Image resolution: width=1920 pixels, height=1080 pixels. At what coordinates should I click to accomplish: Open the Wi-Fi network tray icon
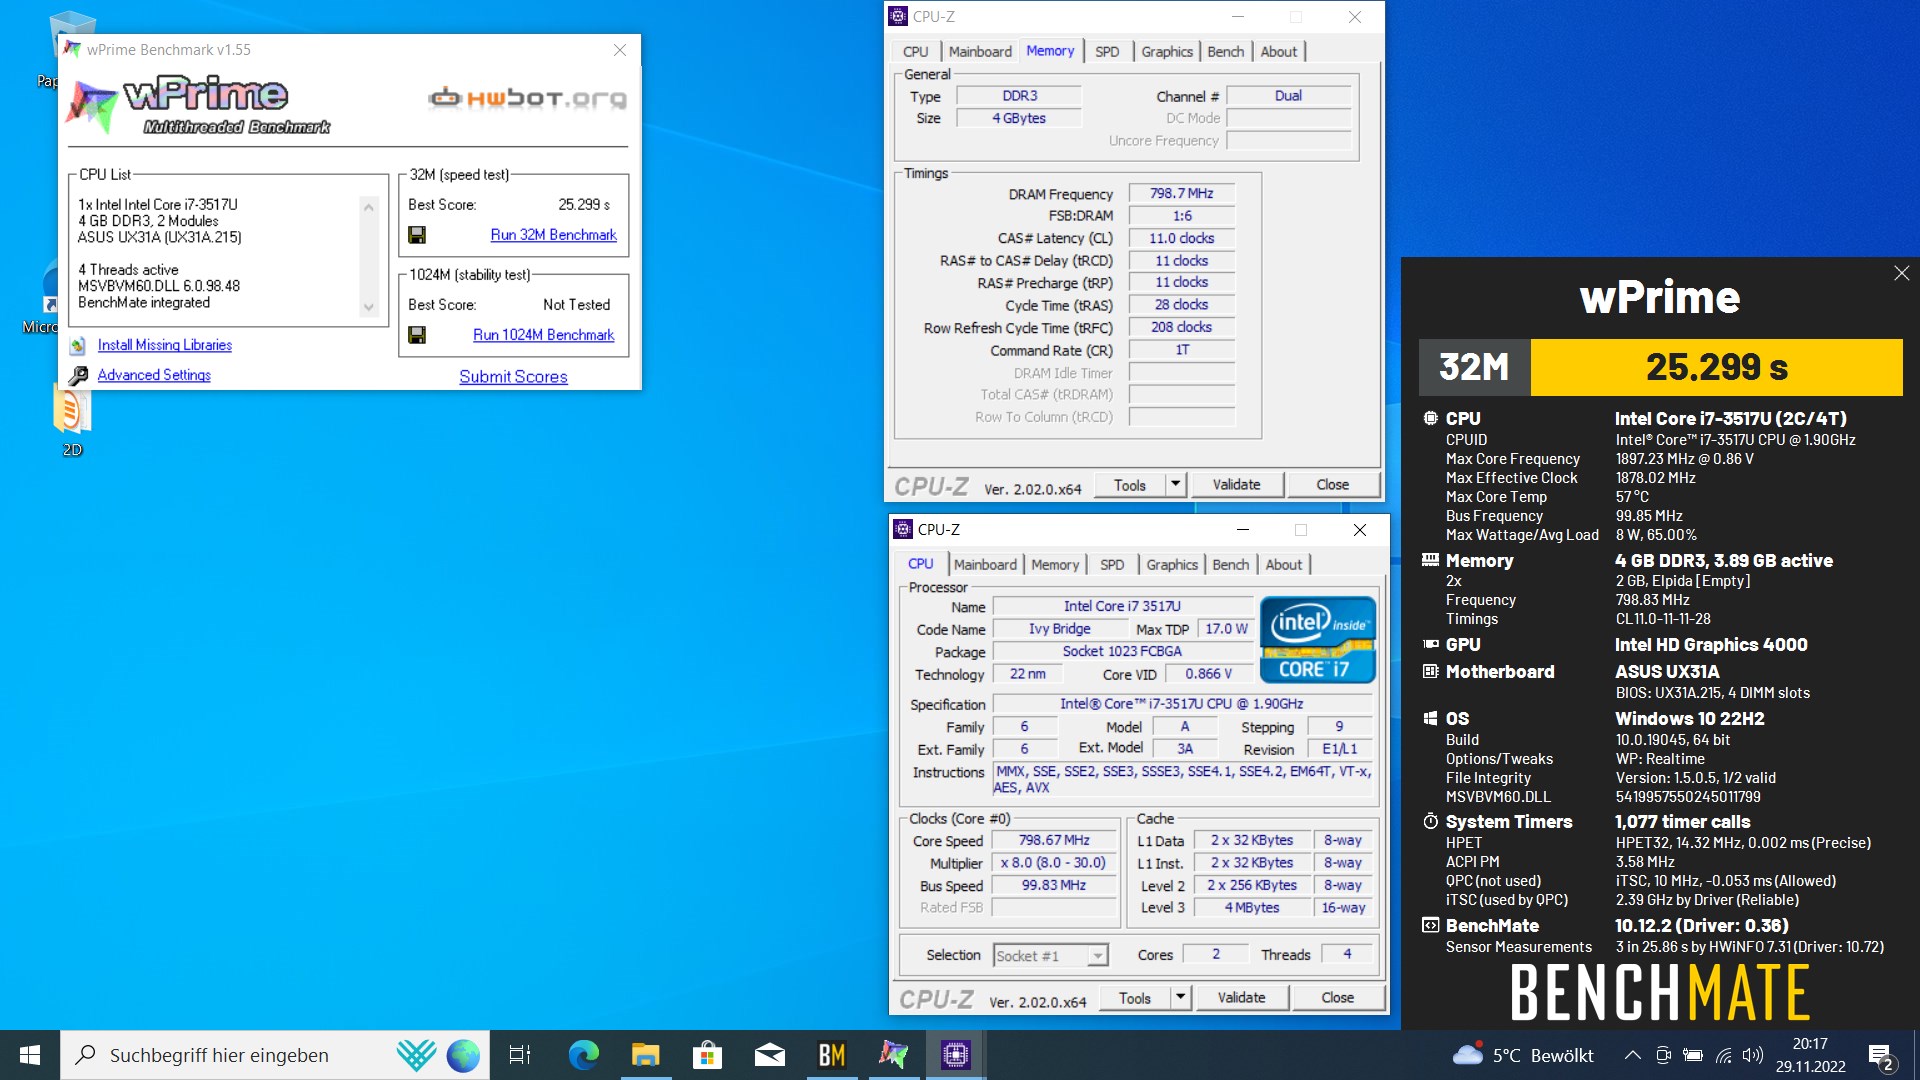point(1723,1055)
